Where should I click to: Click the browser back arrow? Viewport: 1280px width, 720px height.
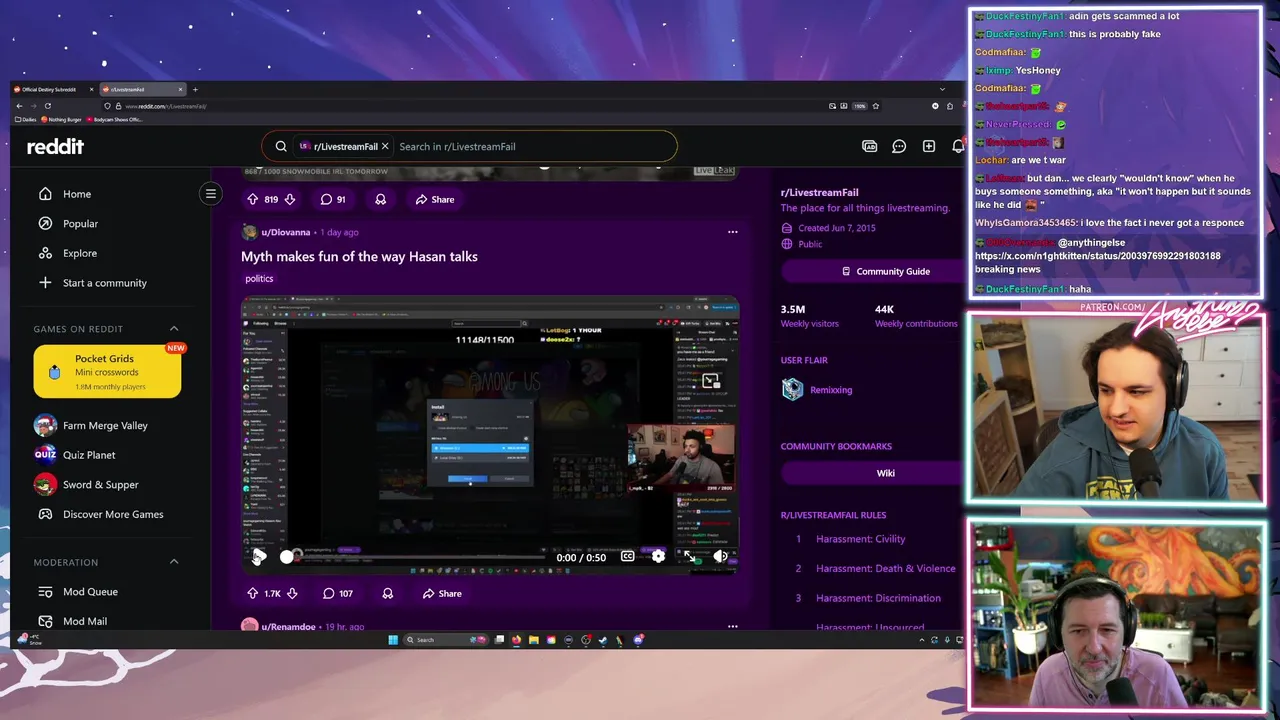(x=19, y=106)
